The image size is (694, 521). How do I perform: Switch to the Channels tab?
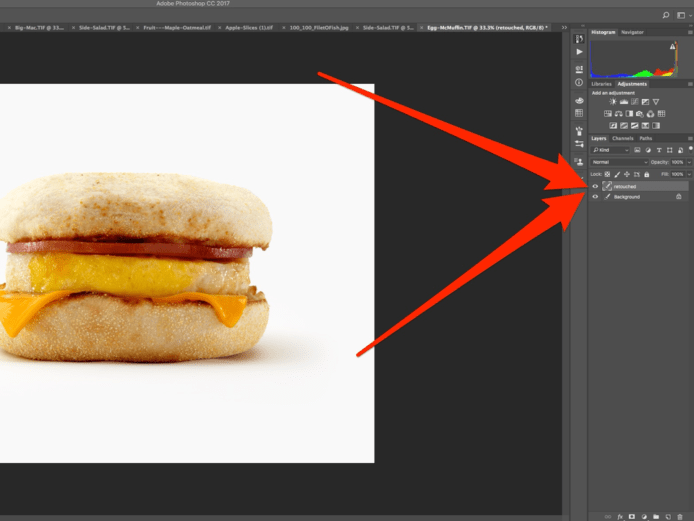[x=622, y=138]
